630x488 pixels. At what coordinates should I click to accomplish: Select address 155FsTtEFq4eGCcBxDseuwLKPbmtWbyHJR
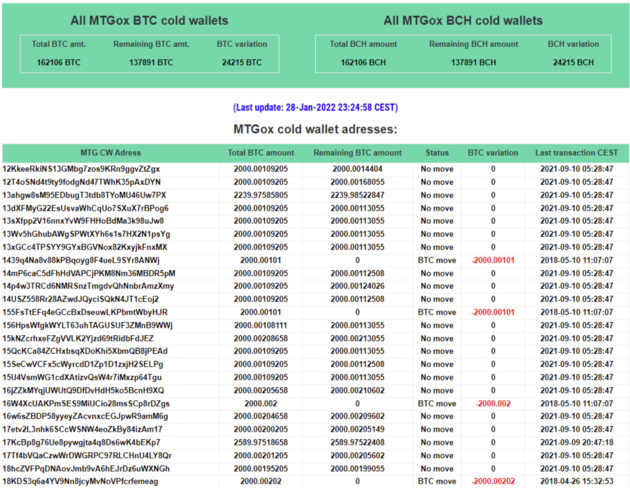85,312
